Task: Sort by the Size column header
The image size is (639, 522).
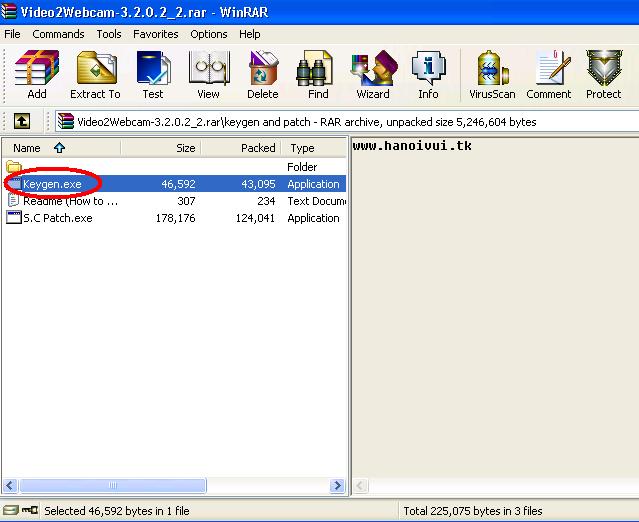Action: click(x=161, y=148)
